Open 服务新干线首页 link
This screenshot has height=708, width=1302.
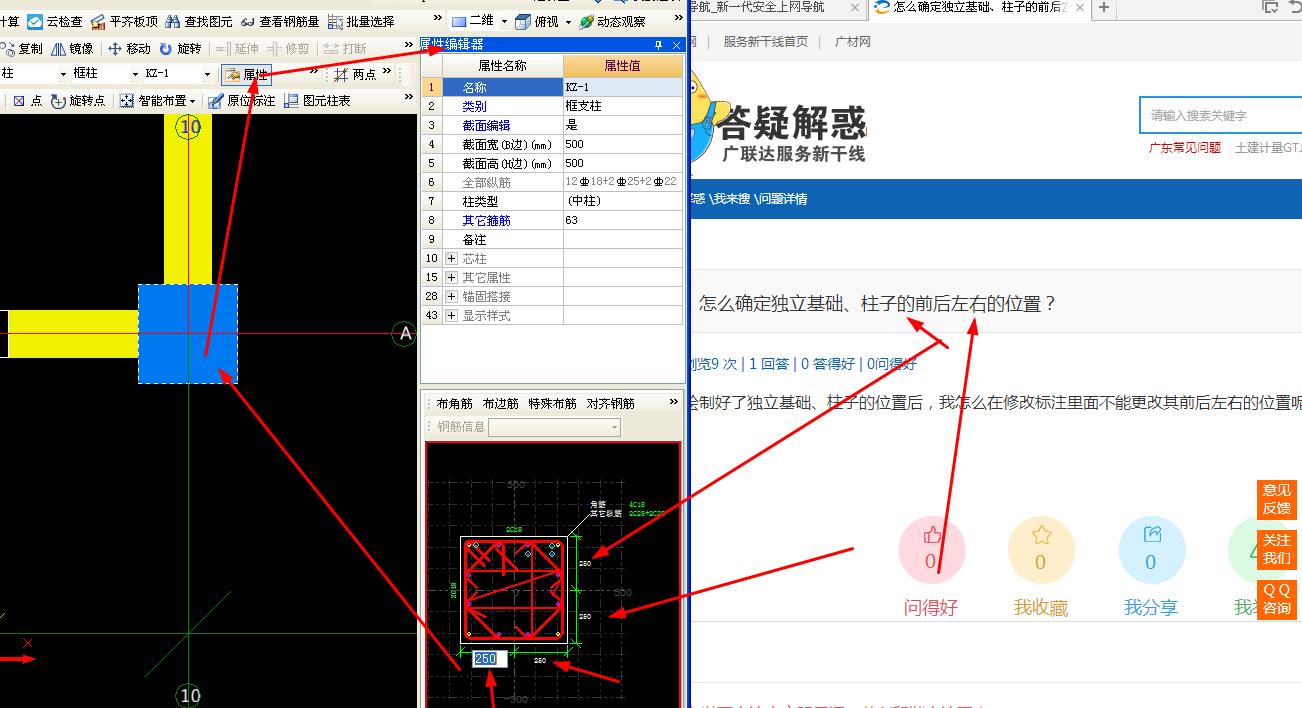(x=765, y=42)
